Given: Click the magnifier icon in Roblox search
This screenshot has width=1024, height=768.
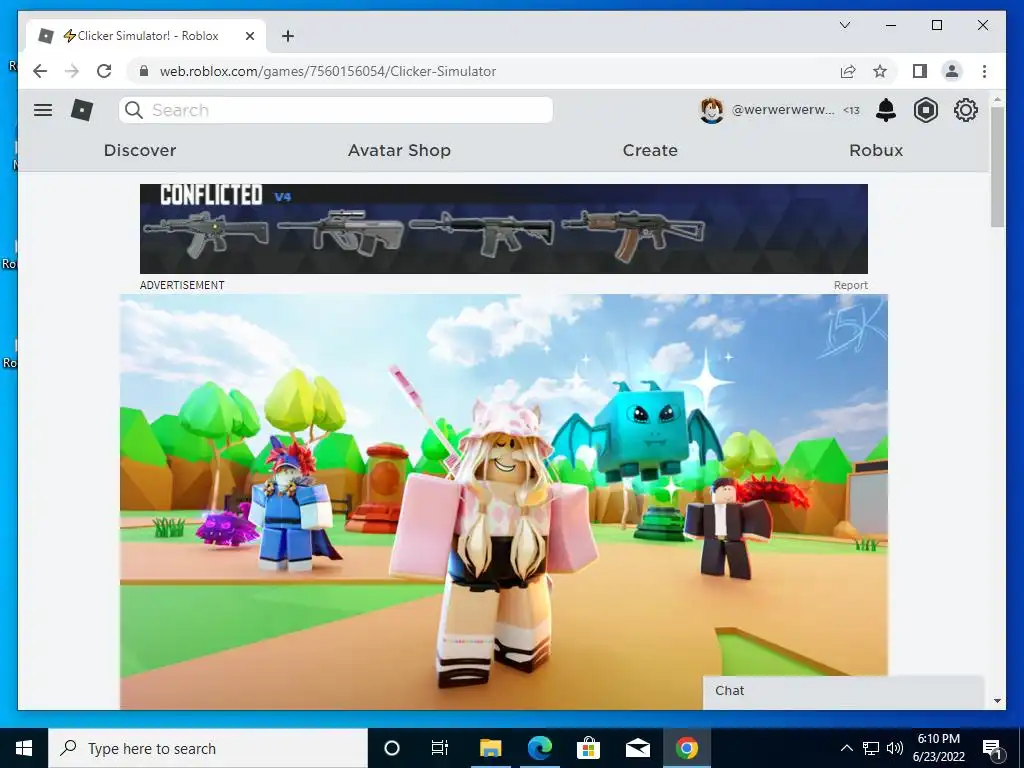Looking at the screenshot, I should click(x=134, y=110).
